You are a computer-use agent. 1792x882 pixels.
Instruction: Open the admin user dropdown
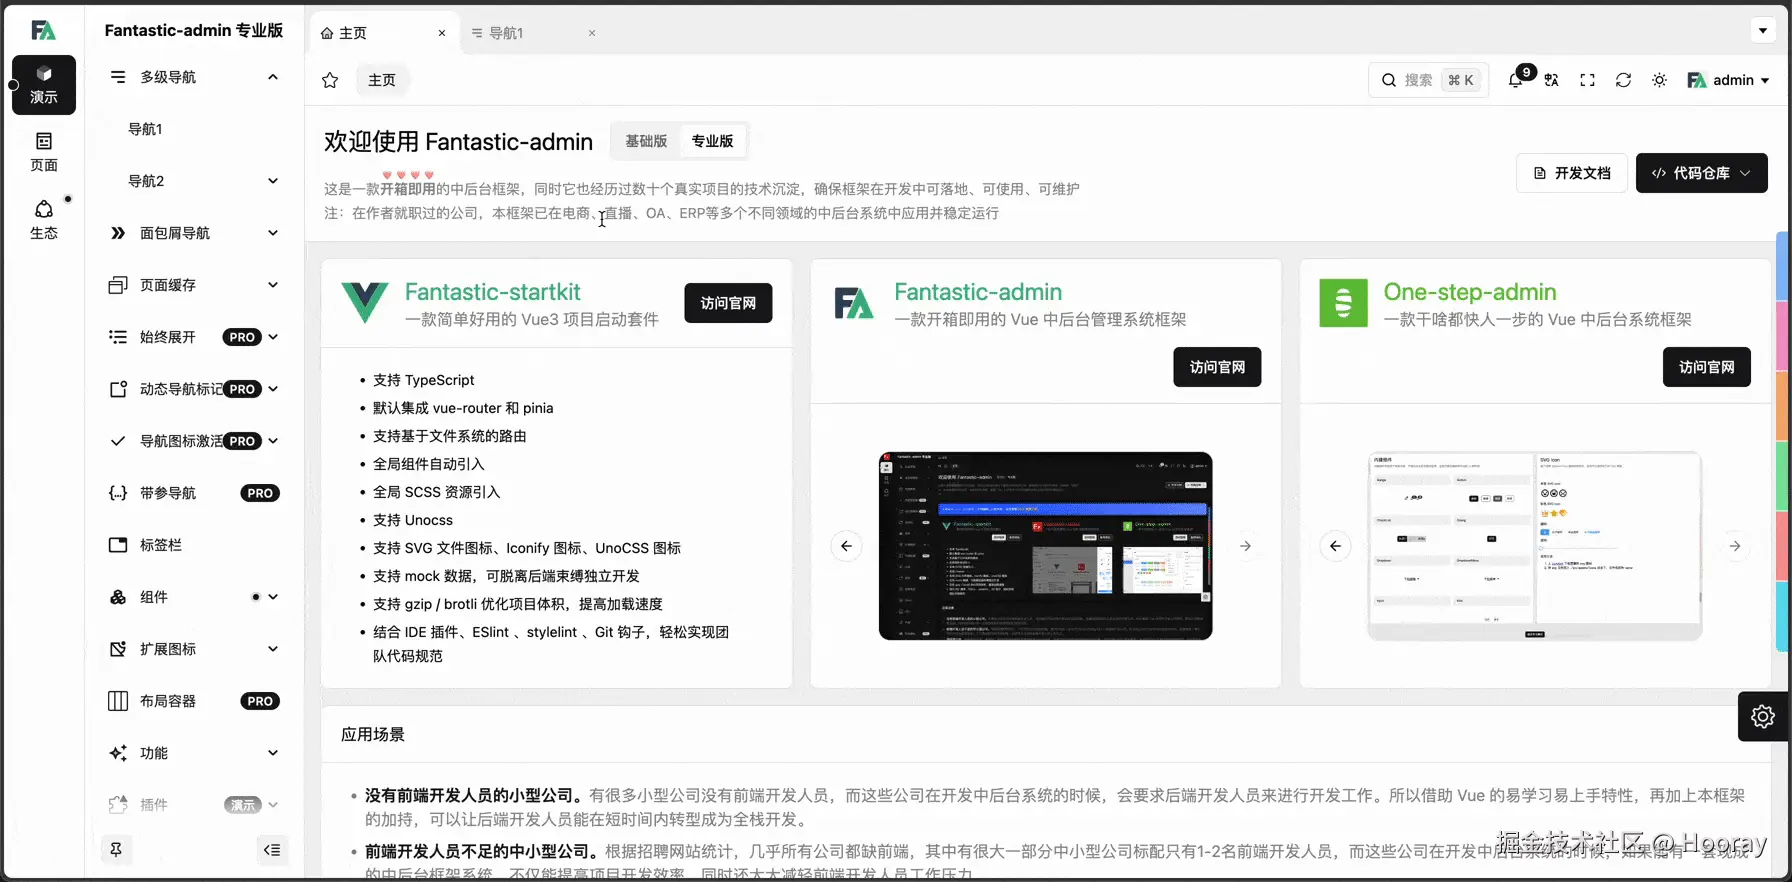1728,80
